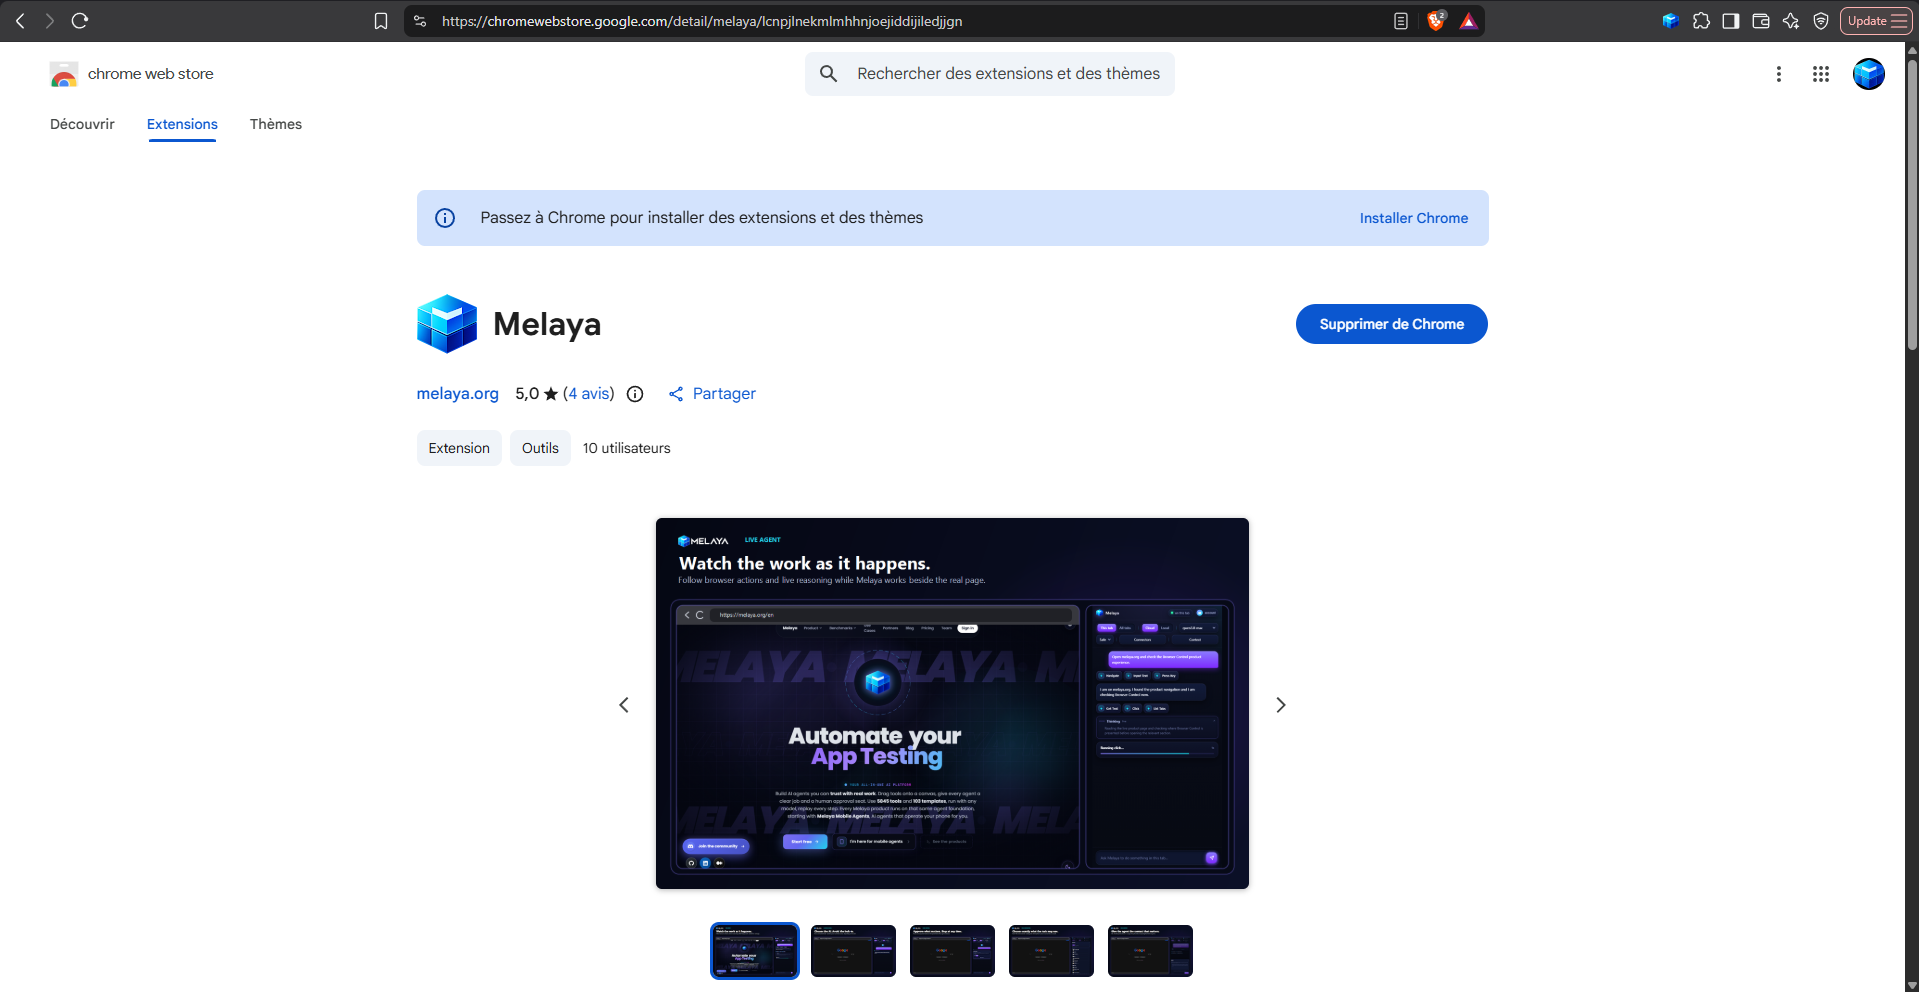Switch to the Extensions tab
Viewport: 1919px width, 992px height.
tap(182, 124)
